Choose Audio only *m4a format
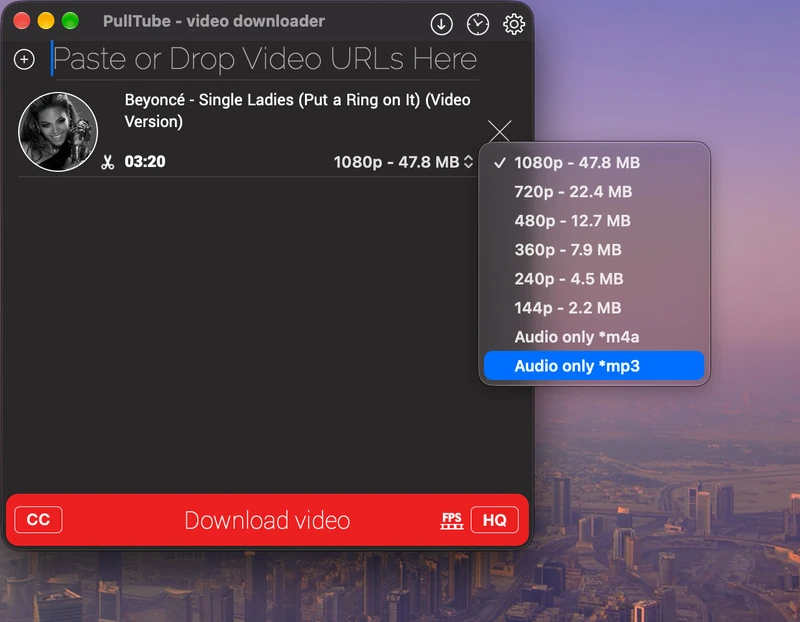800x622 pixels. 594,337
